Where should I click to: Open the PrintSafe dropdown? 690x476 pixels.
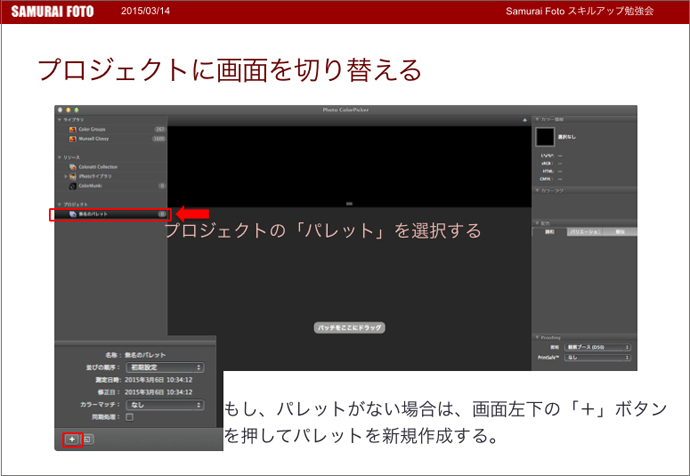(x=598, y=358)
